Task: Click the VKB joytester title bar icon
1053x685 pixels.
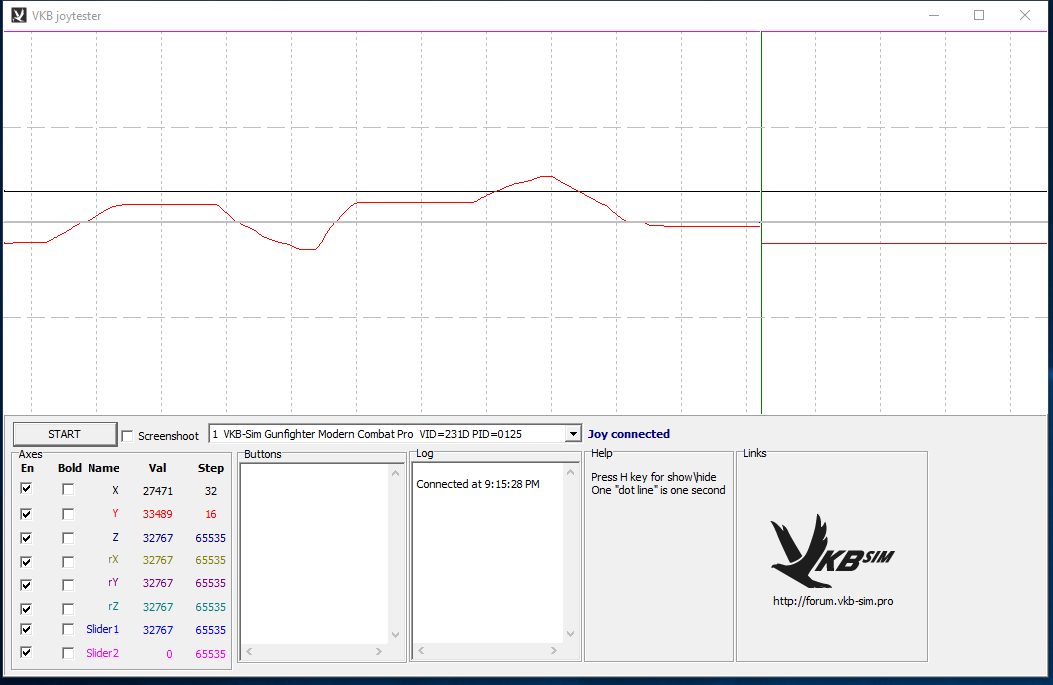Action: pos(18,15)
